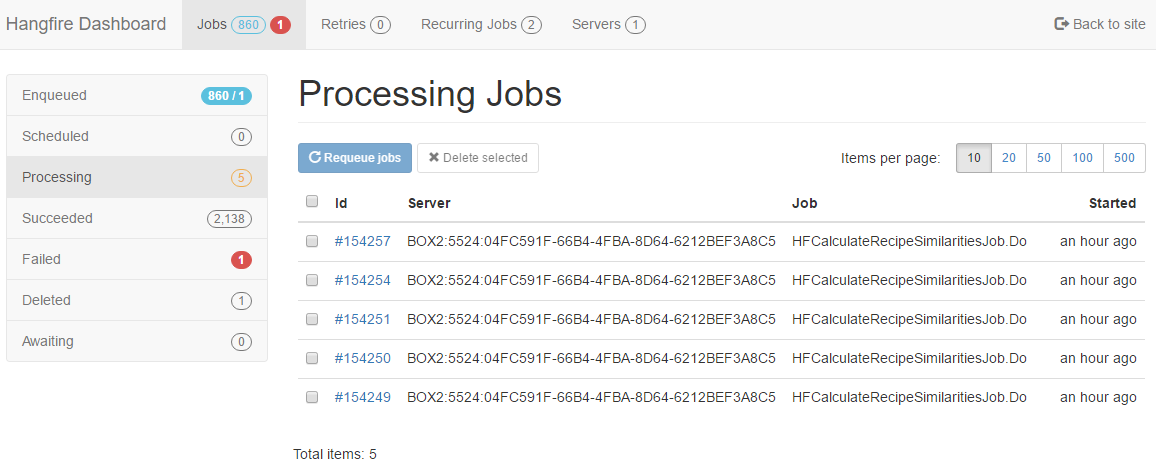Viewport: 1156px width, 470px height.
Task: Set items per page to 500
Action: [x=1124, y=158]
